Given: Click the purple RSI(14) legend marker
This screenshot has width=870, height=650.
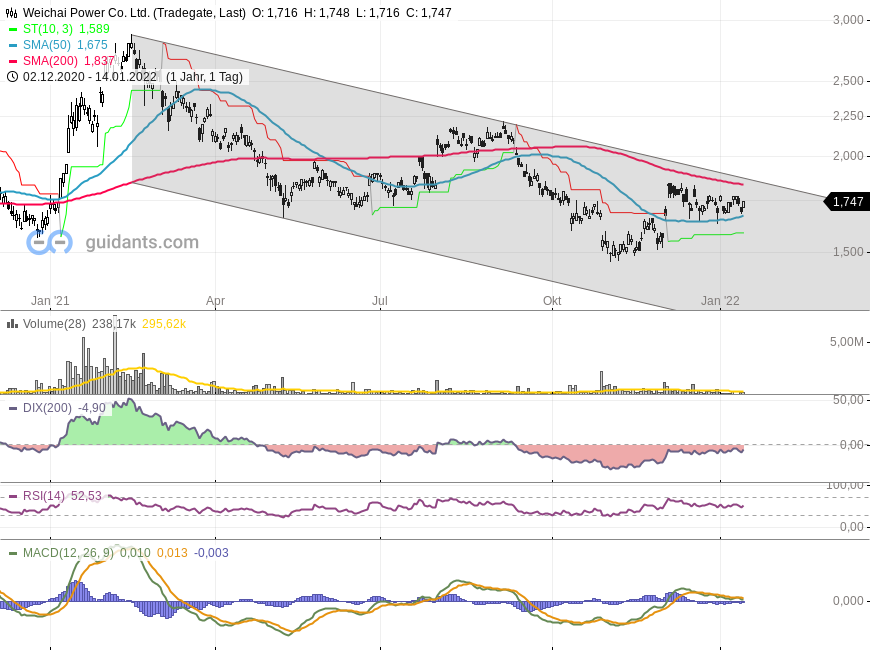Looking at the screenshot, I should [13, 496].
